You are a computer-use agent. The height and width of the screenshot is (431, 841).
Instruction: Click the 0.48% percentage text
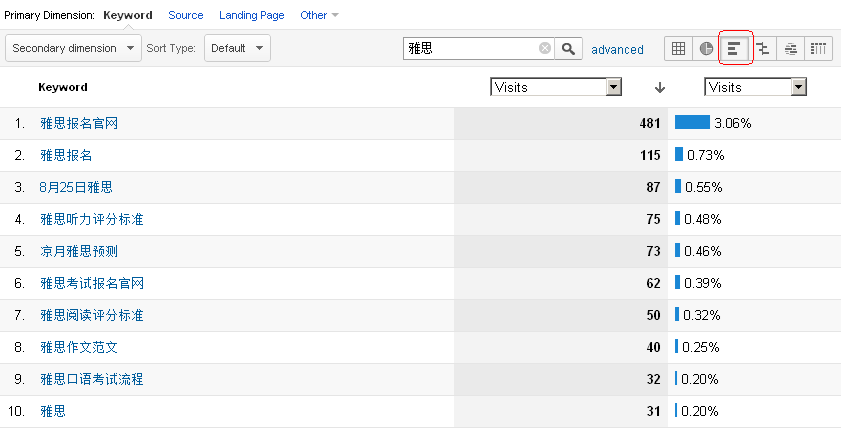[x=703, y=219]
